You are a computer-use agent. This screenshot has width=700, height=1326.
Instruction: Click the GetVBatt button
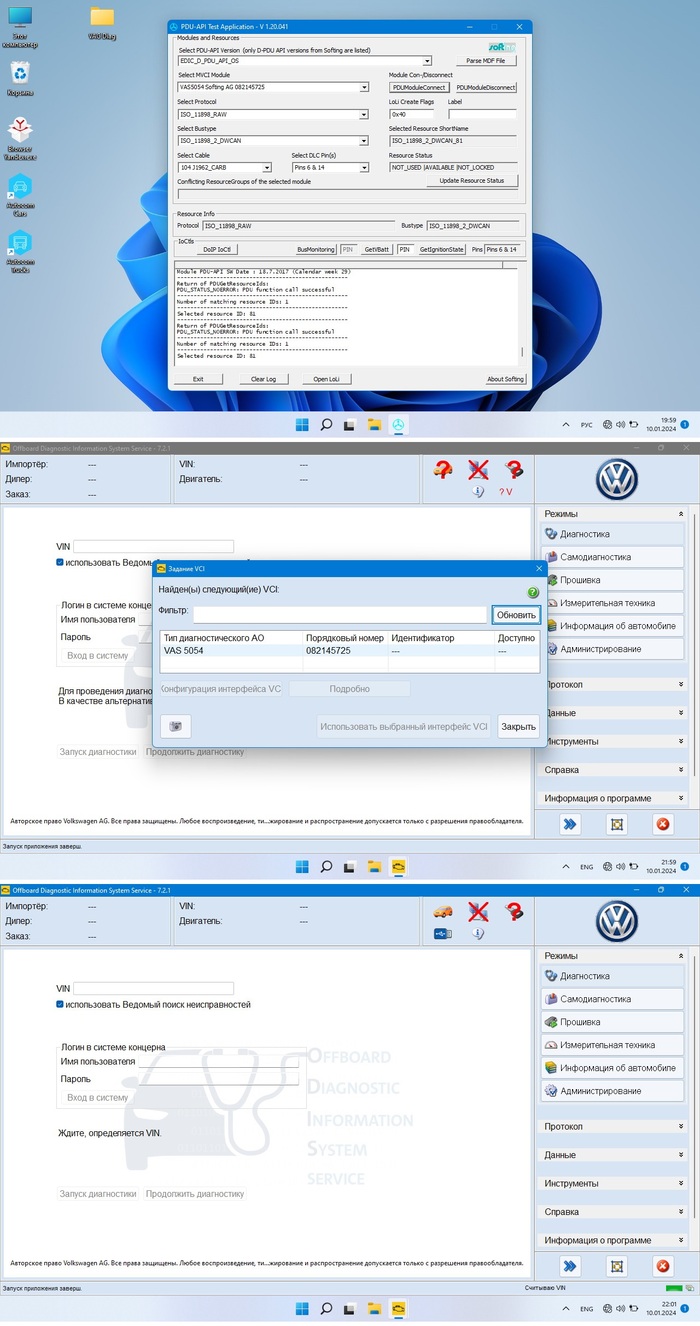tap(375, 249)
